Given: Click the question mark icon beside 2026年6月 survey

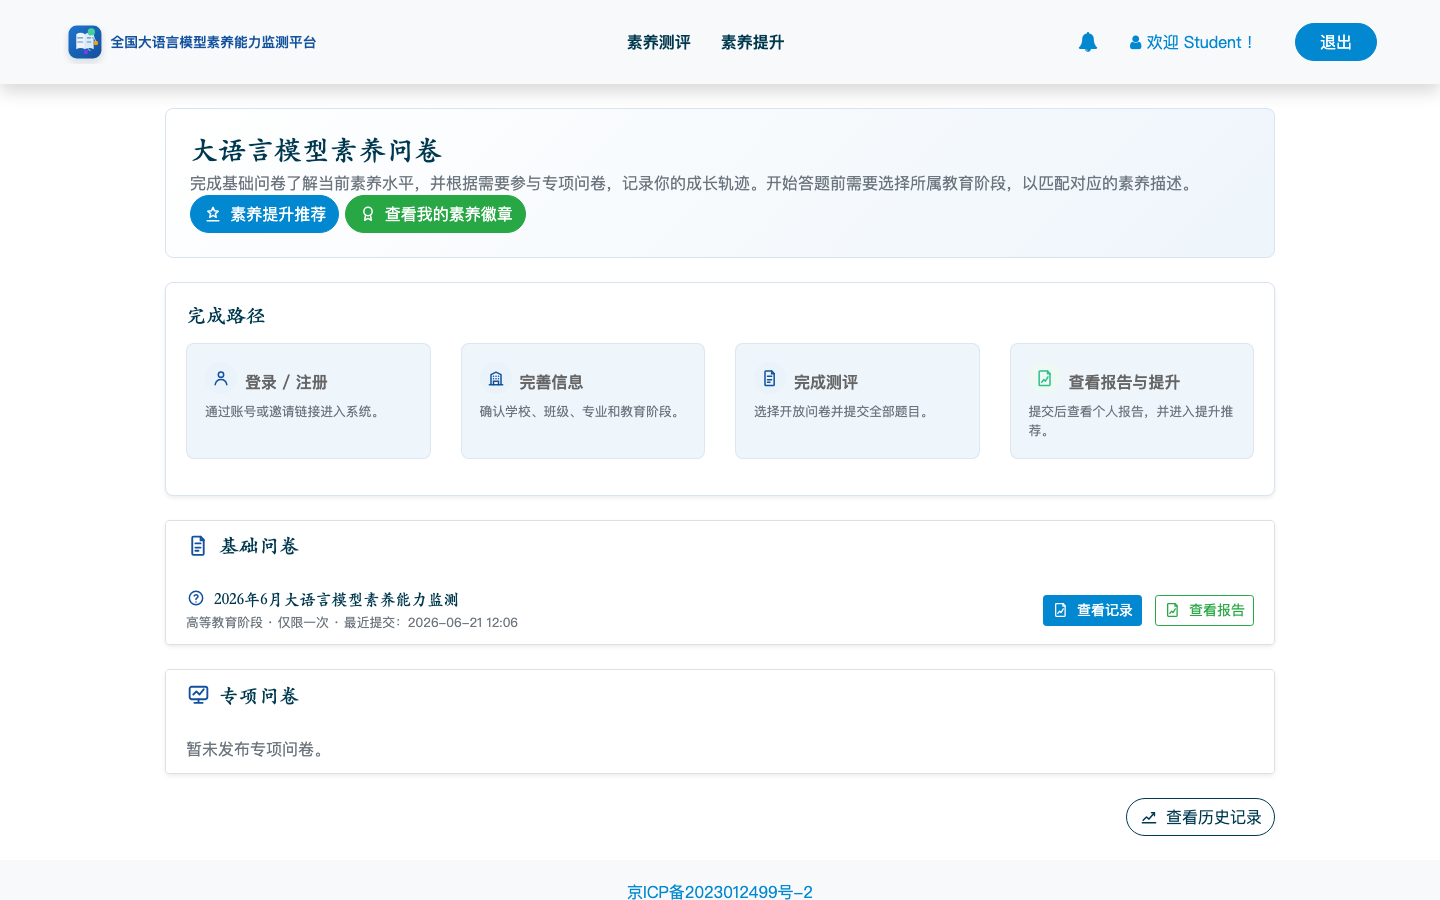Looking at the screenshot, I should tap(196, 598).
